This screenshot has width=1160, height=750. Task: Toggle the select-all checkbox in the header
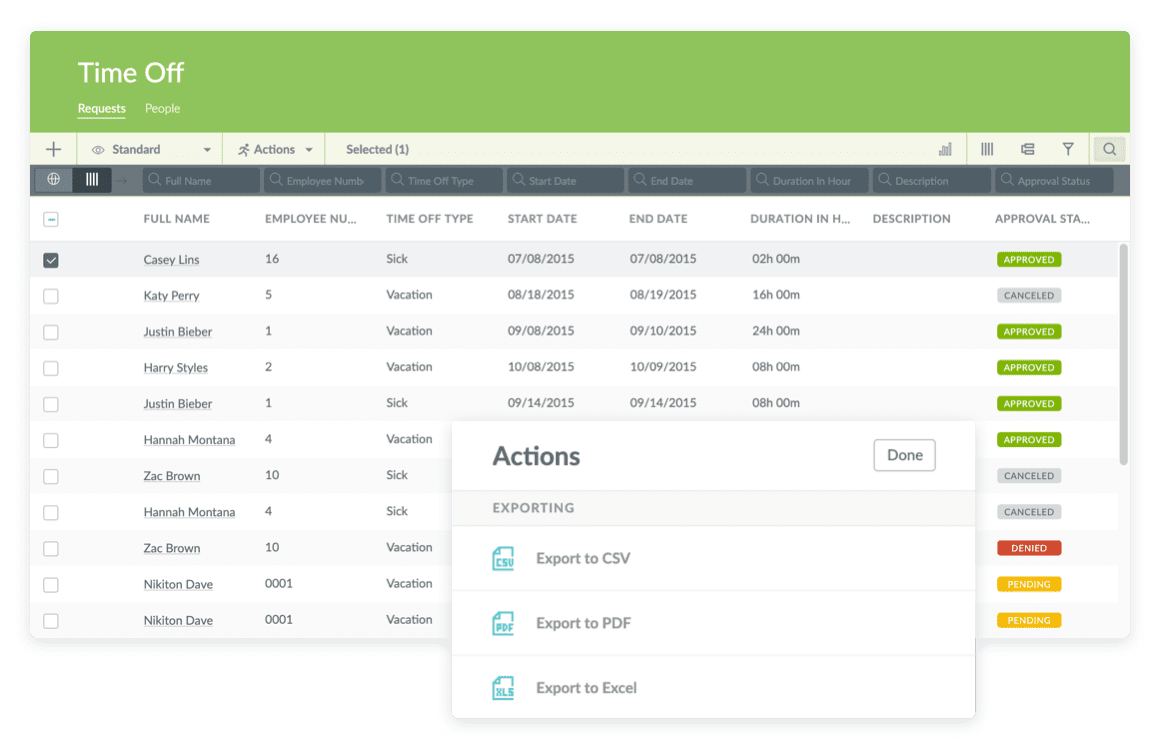point(51,218)
